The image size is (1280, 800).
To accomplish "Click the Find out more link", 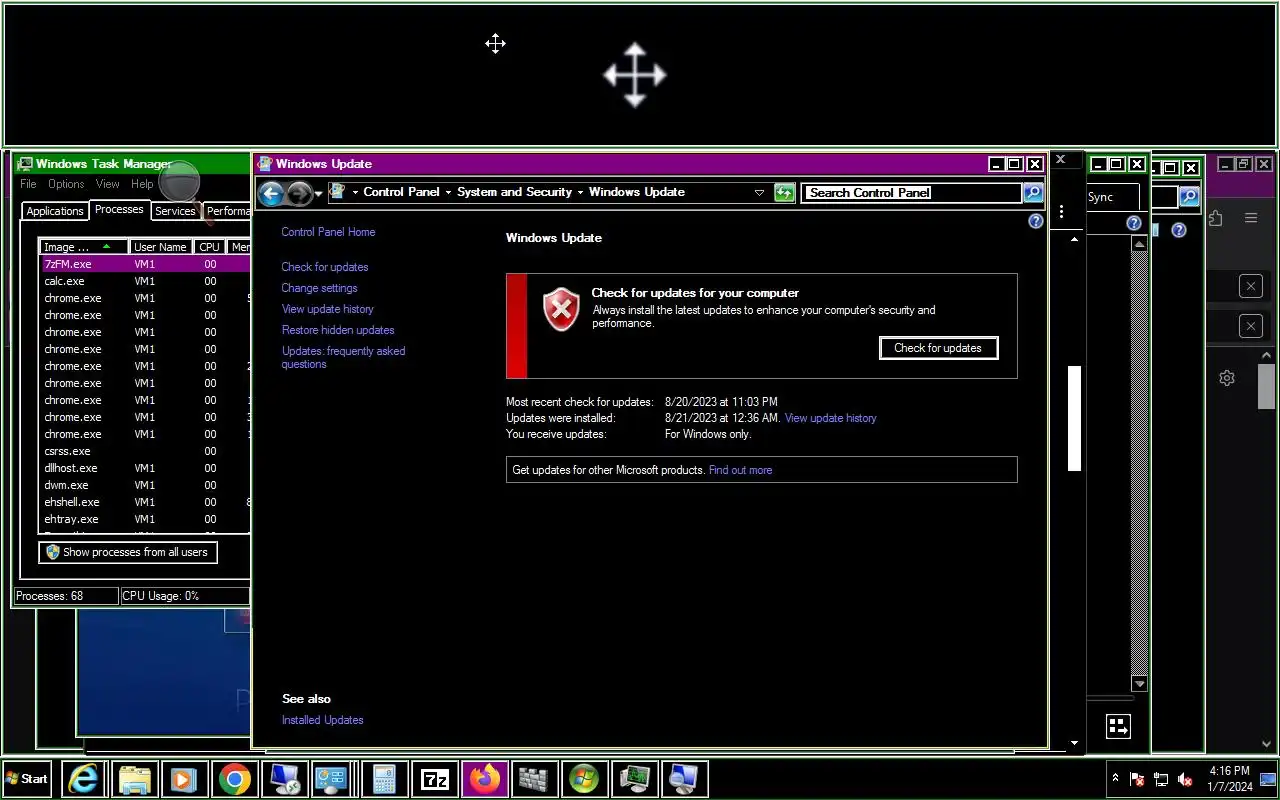I will (x=740, y=470).
